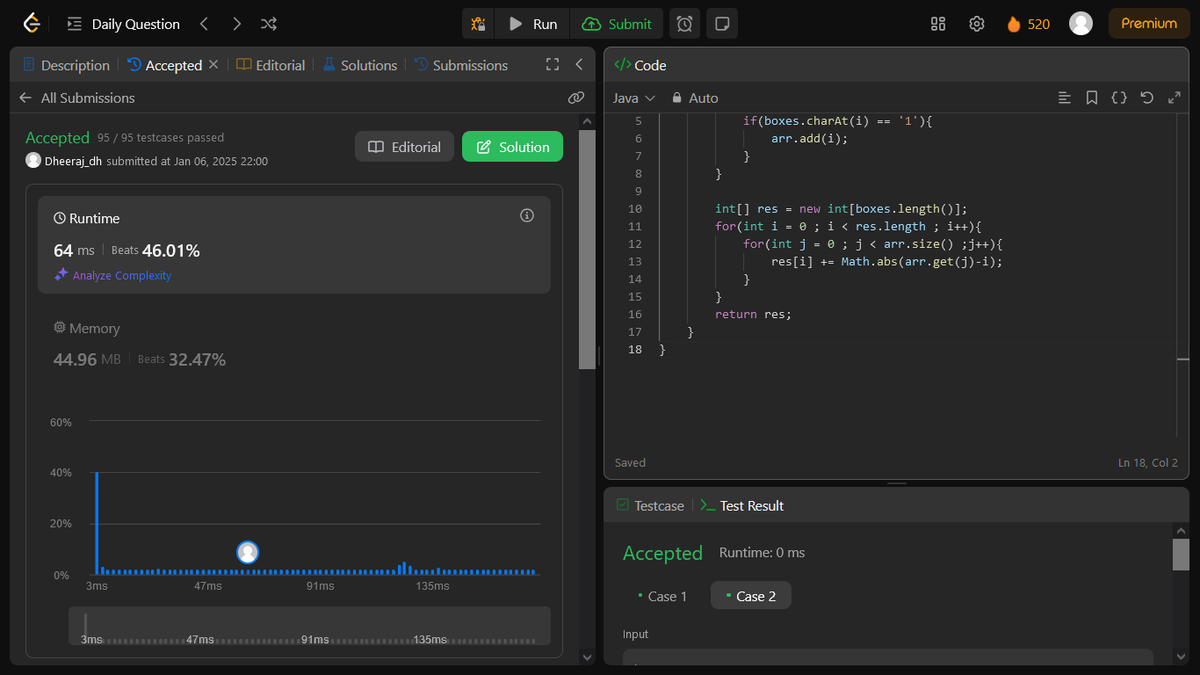
Task: Click the line 'return res;' in the code
Action: (753, 314)
